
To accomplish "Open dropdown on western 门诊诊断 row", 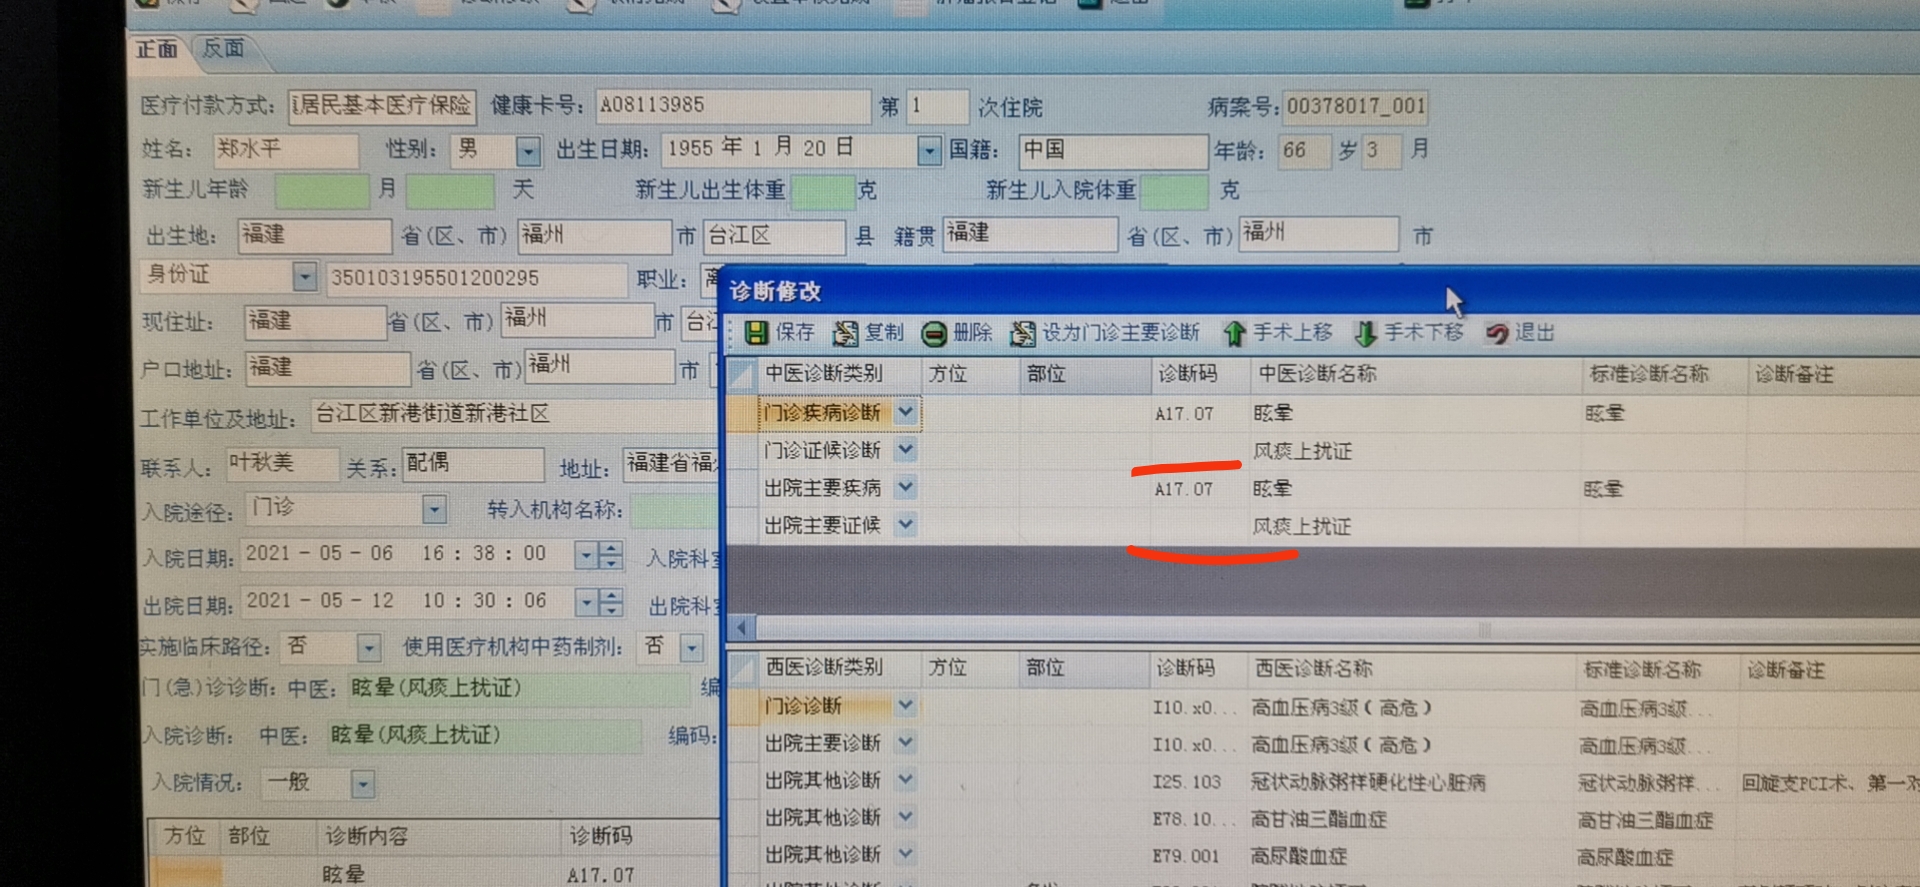I will coord(906,705).
